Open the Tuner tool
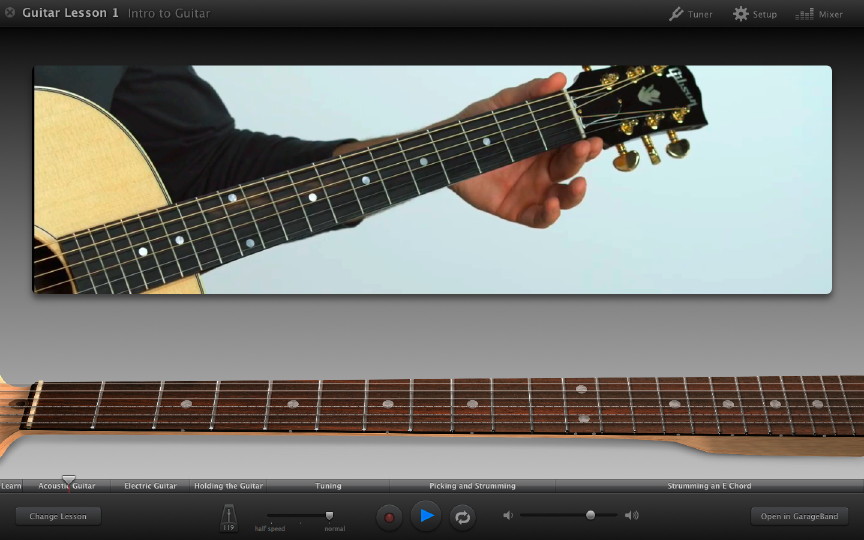Screen dimensions: 864x540 [x=690, y=14]
